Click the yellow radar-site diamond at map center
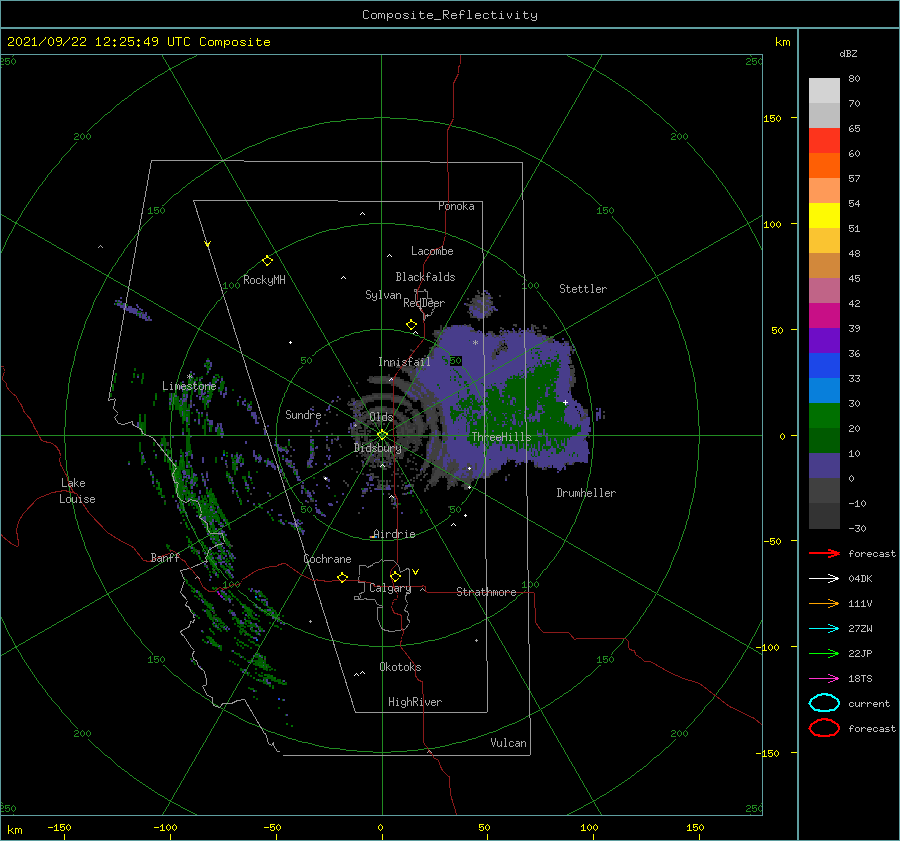Screen dimensions: 900x841 (x=382, y=435)
